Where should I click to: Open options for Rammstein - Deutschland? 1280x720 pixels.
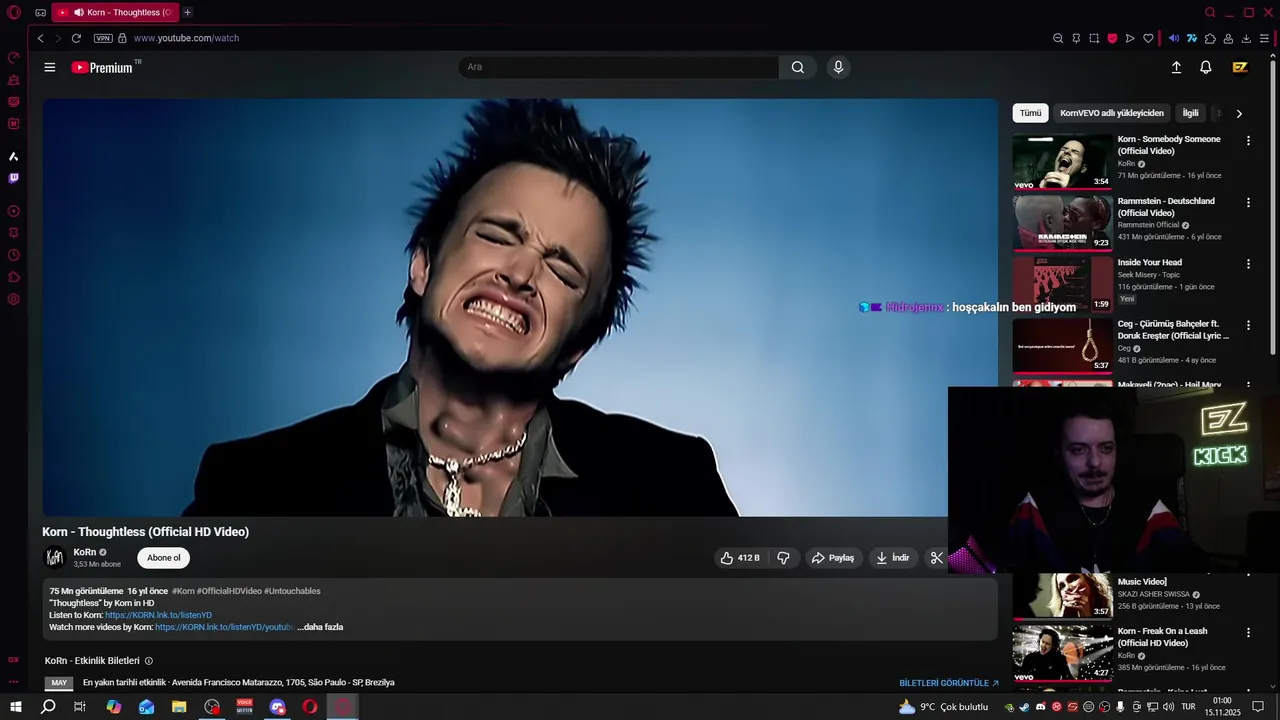pos(1248,203)
